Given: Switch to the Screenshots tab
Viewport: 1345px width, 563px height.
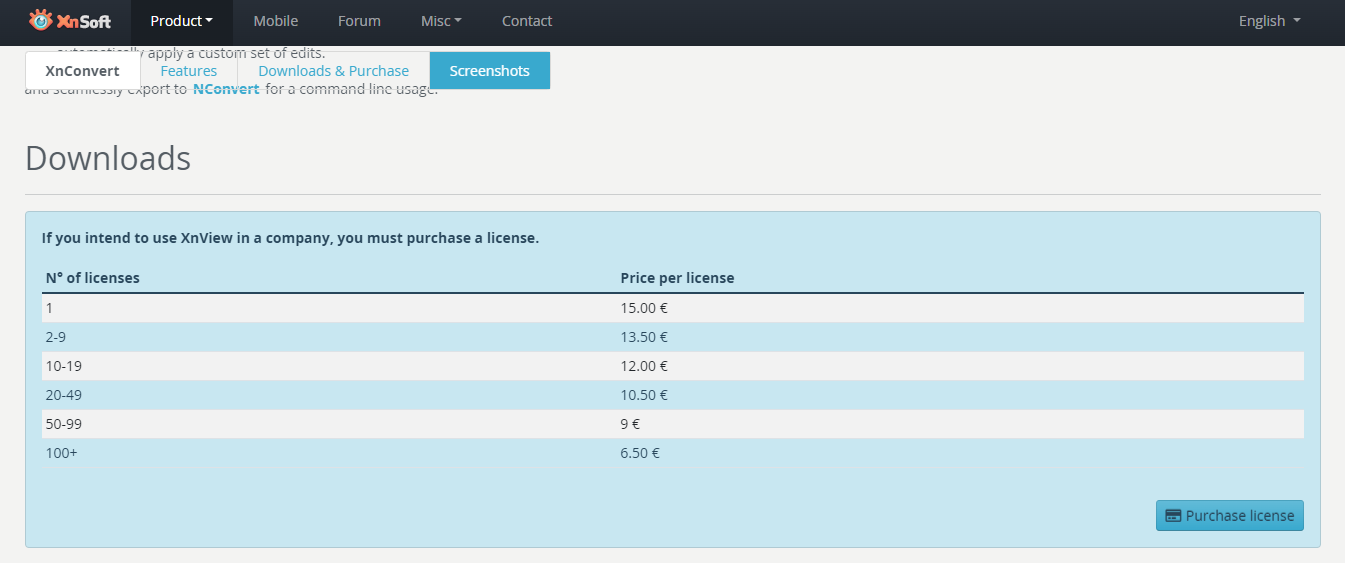Looking at the screenshot, I should coord(490,71).
